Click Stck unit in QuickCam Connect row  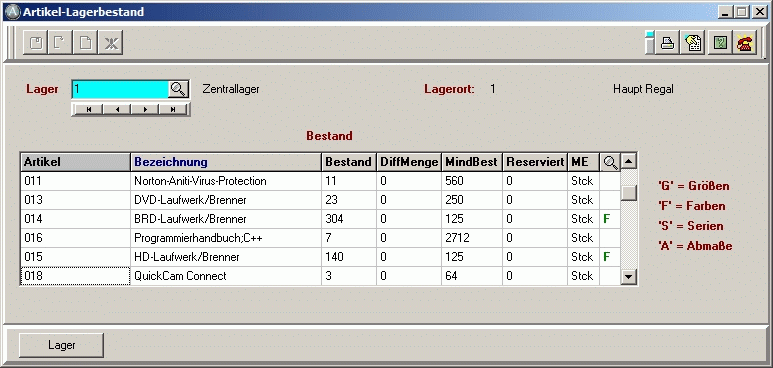click(x=584, y=276)
